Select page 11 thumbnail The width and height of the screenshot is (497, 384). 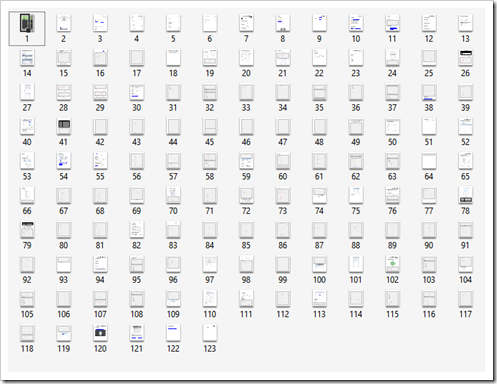392,23
